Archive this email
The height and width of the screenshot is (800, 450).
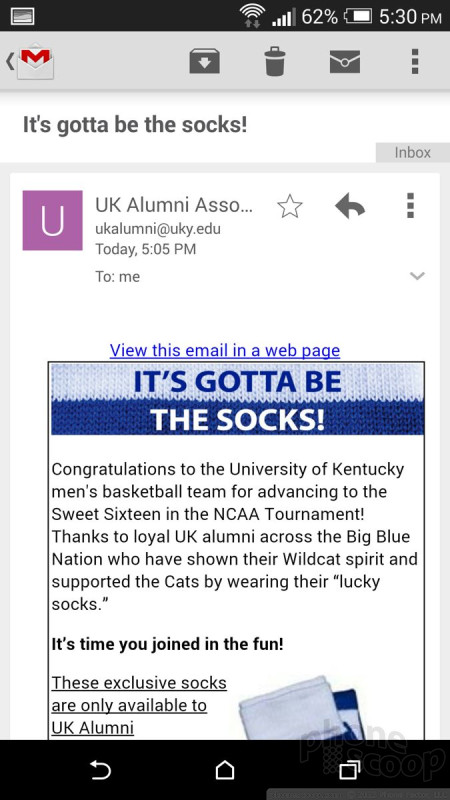[x=205, y=62]
